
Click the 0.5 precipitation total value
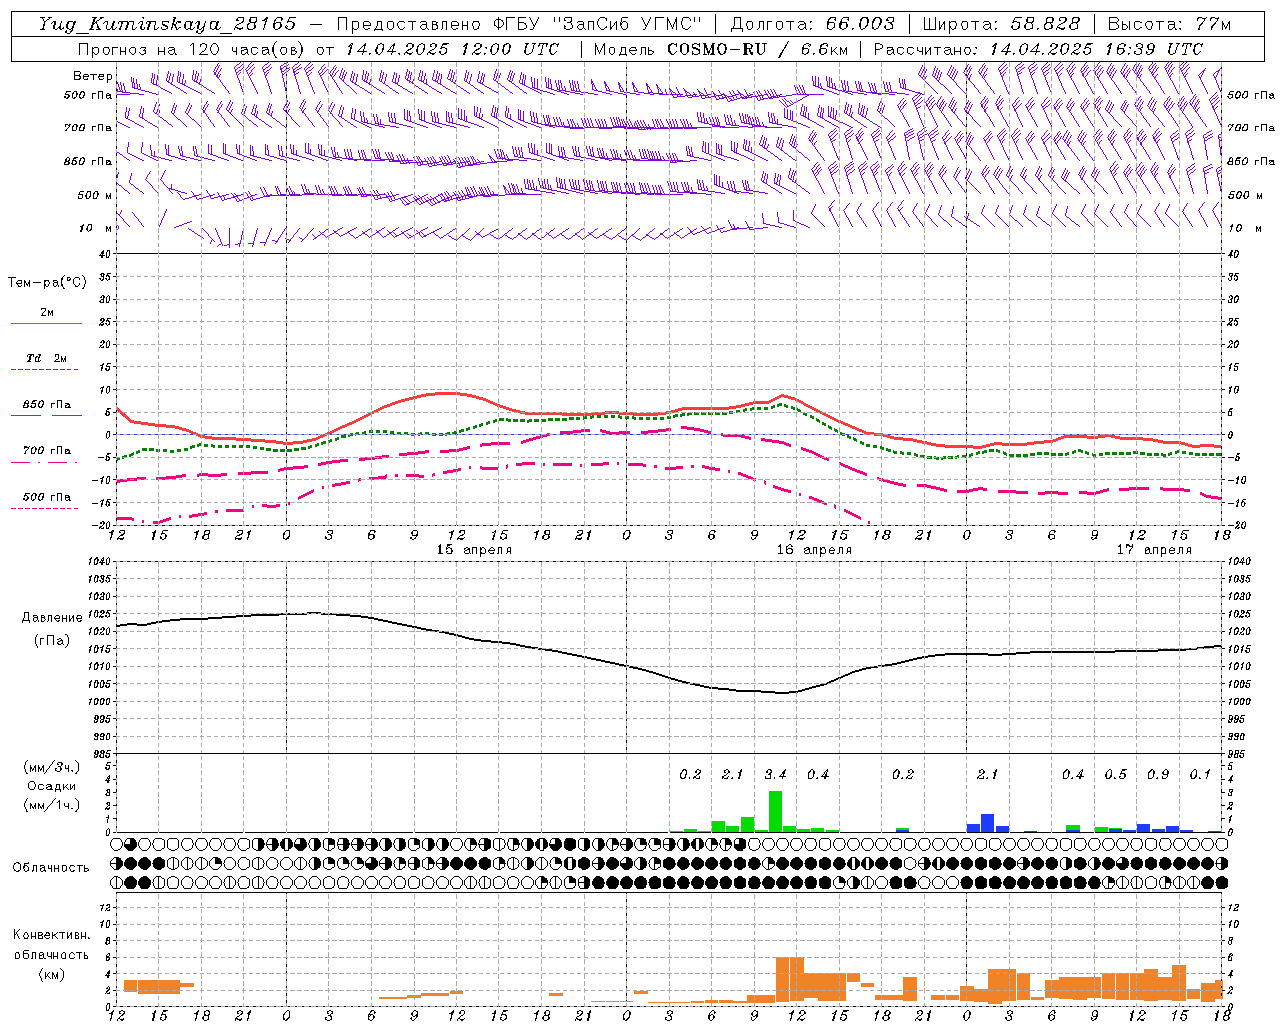1115,774
